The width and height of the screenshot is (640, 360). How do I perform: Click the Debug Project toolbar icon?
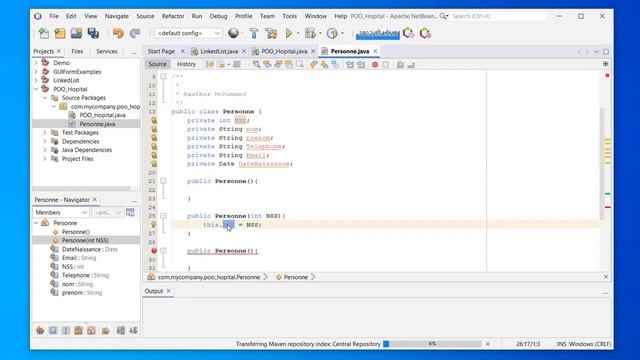[311, 33]
